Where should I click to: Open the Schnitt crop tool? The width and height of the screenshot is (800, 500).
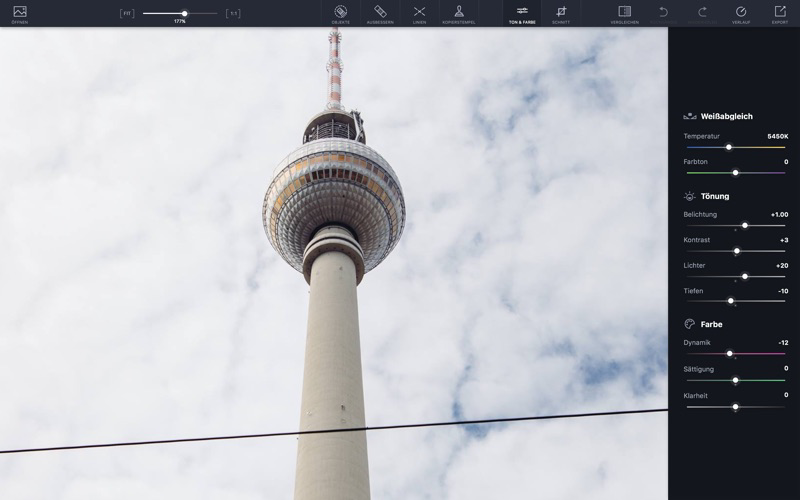pos(561,14)
